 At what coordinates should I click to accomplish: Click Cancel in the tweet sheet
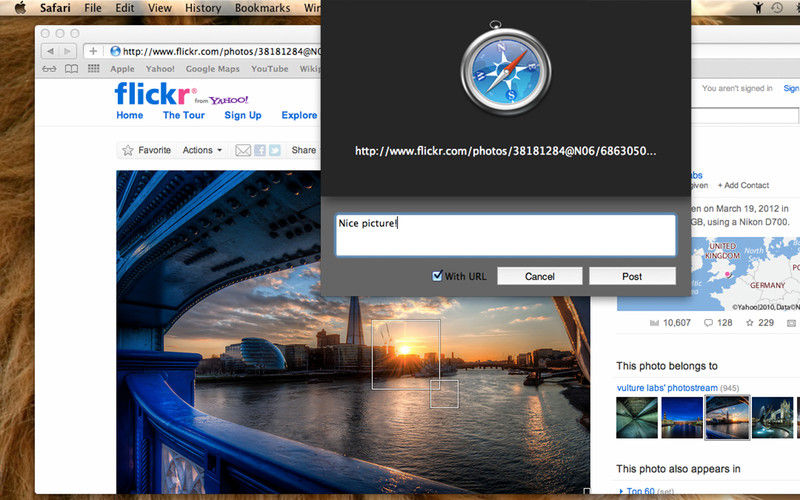[540, 276]
